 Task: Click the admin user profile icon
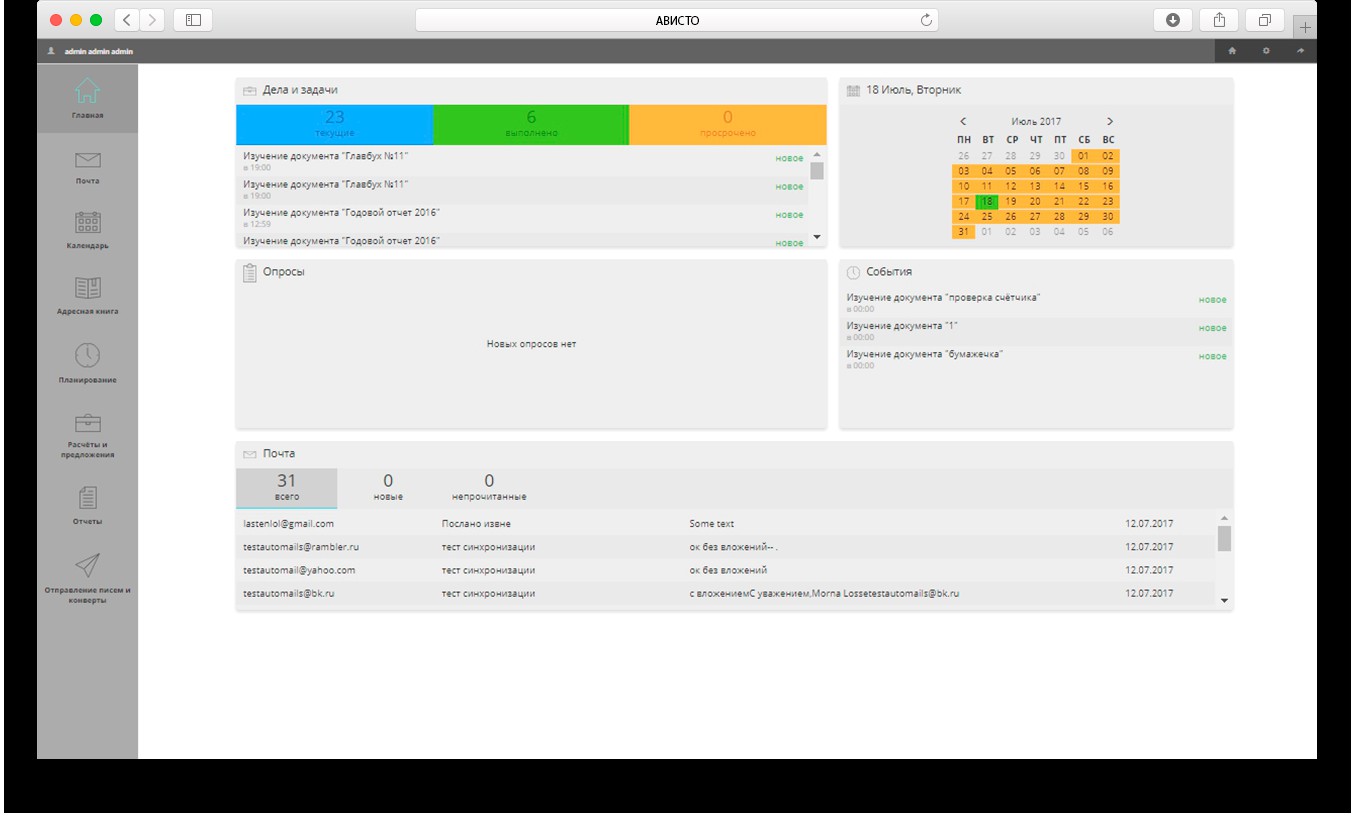(x=51, y=51)
